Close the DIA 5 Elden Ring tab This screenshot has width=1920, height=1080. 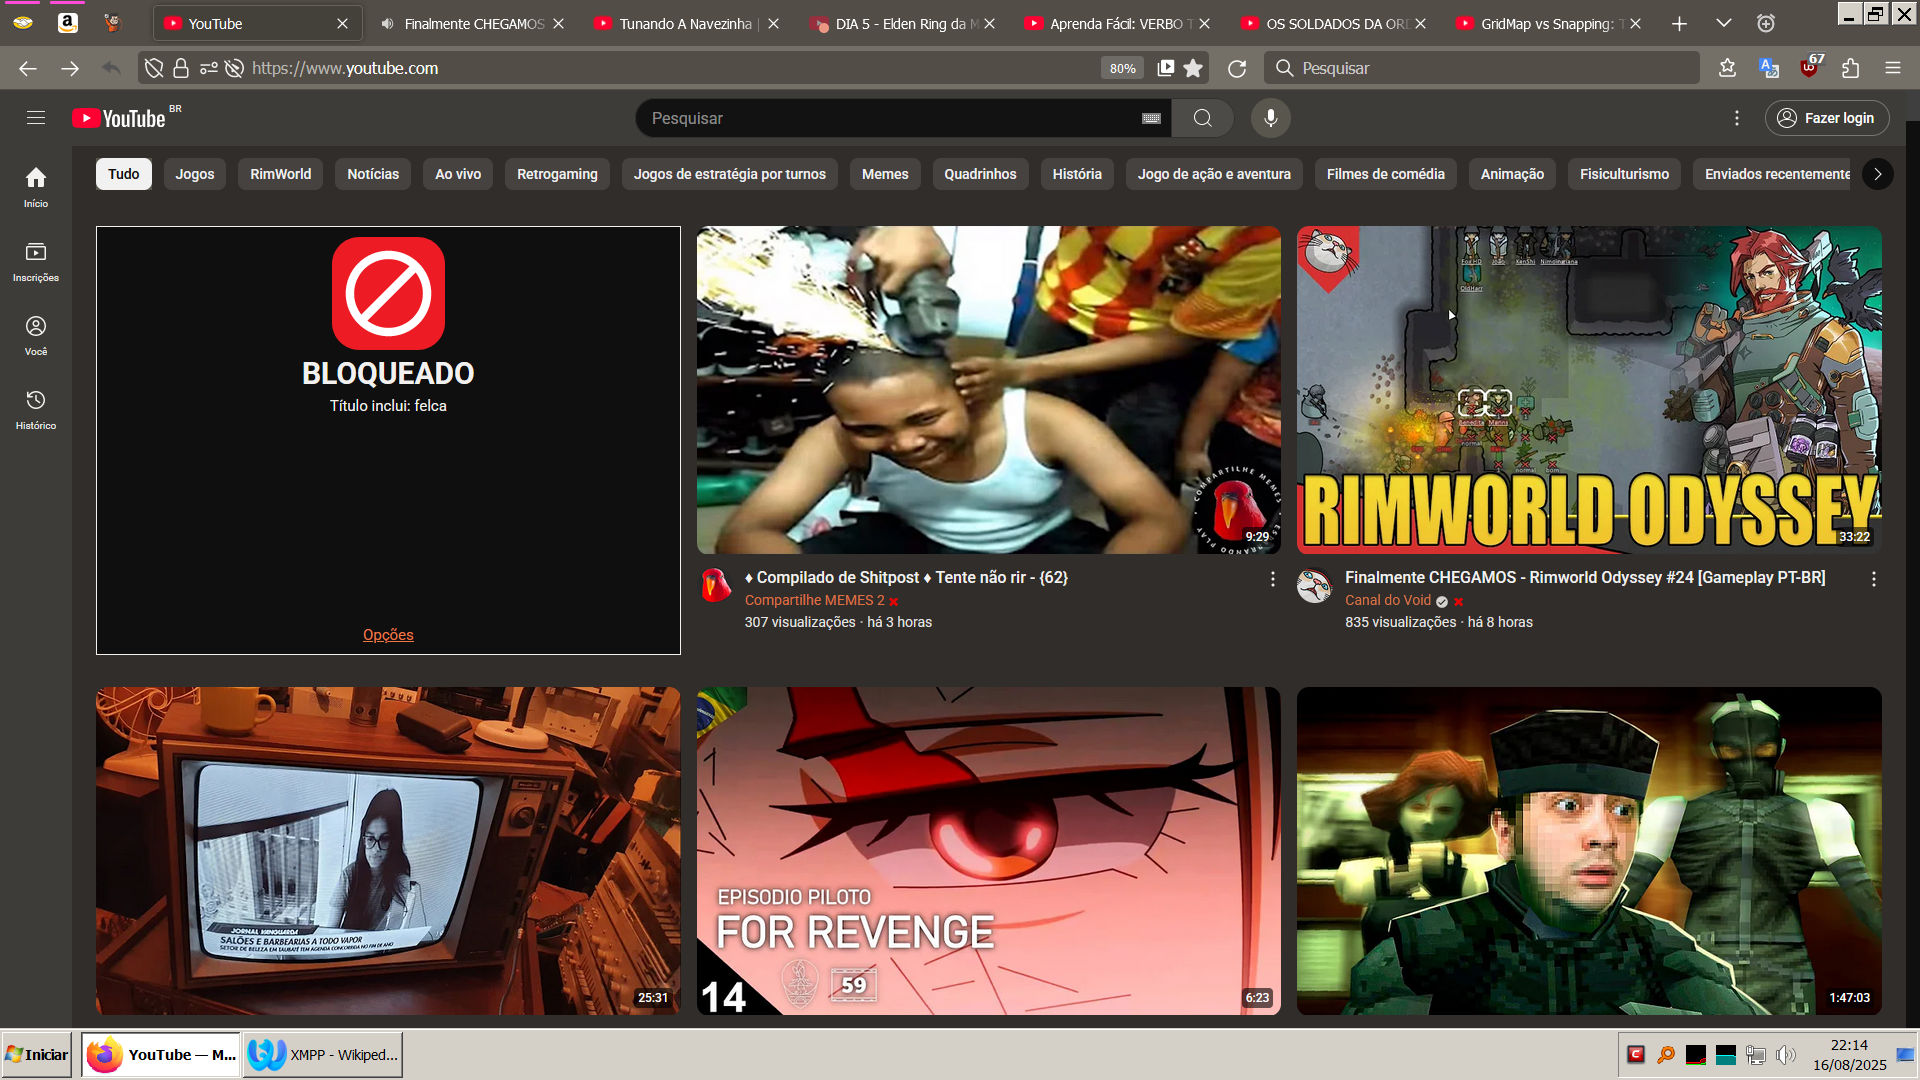pyautogui.click(x=989, y=23)
